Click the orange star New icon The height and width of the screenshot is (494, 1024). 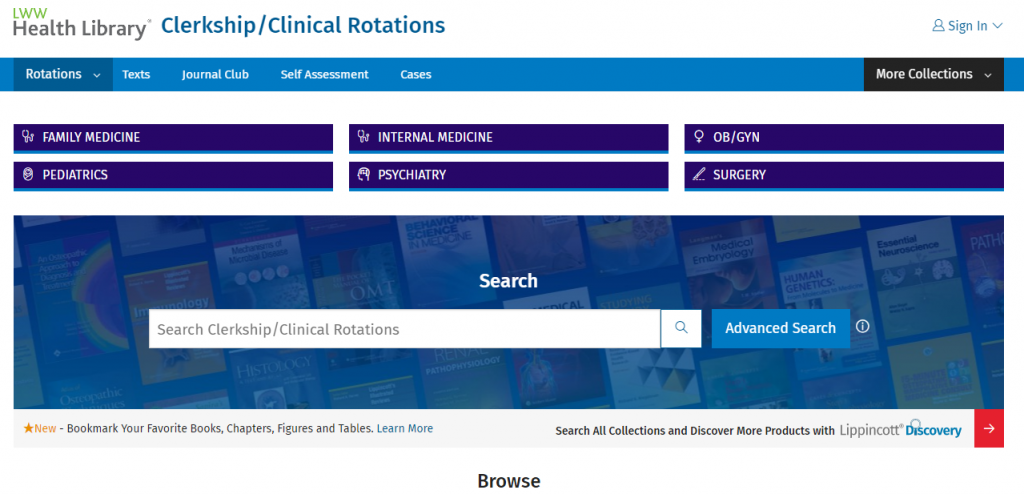[28, 429]
